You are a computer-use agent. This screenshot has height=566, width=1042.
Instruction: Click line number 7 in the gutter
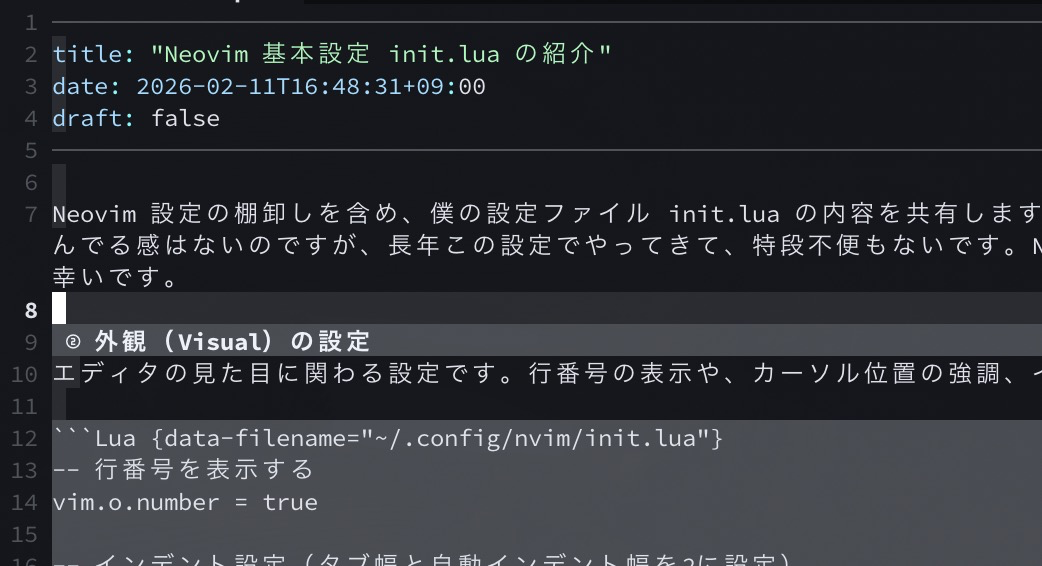31,214
